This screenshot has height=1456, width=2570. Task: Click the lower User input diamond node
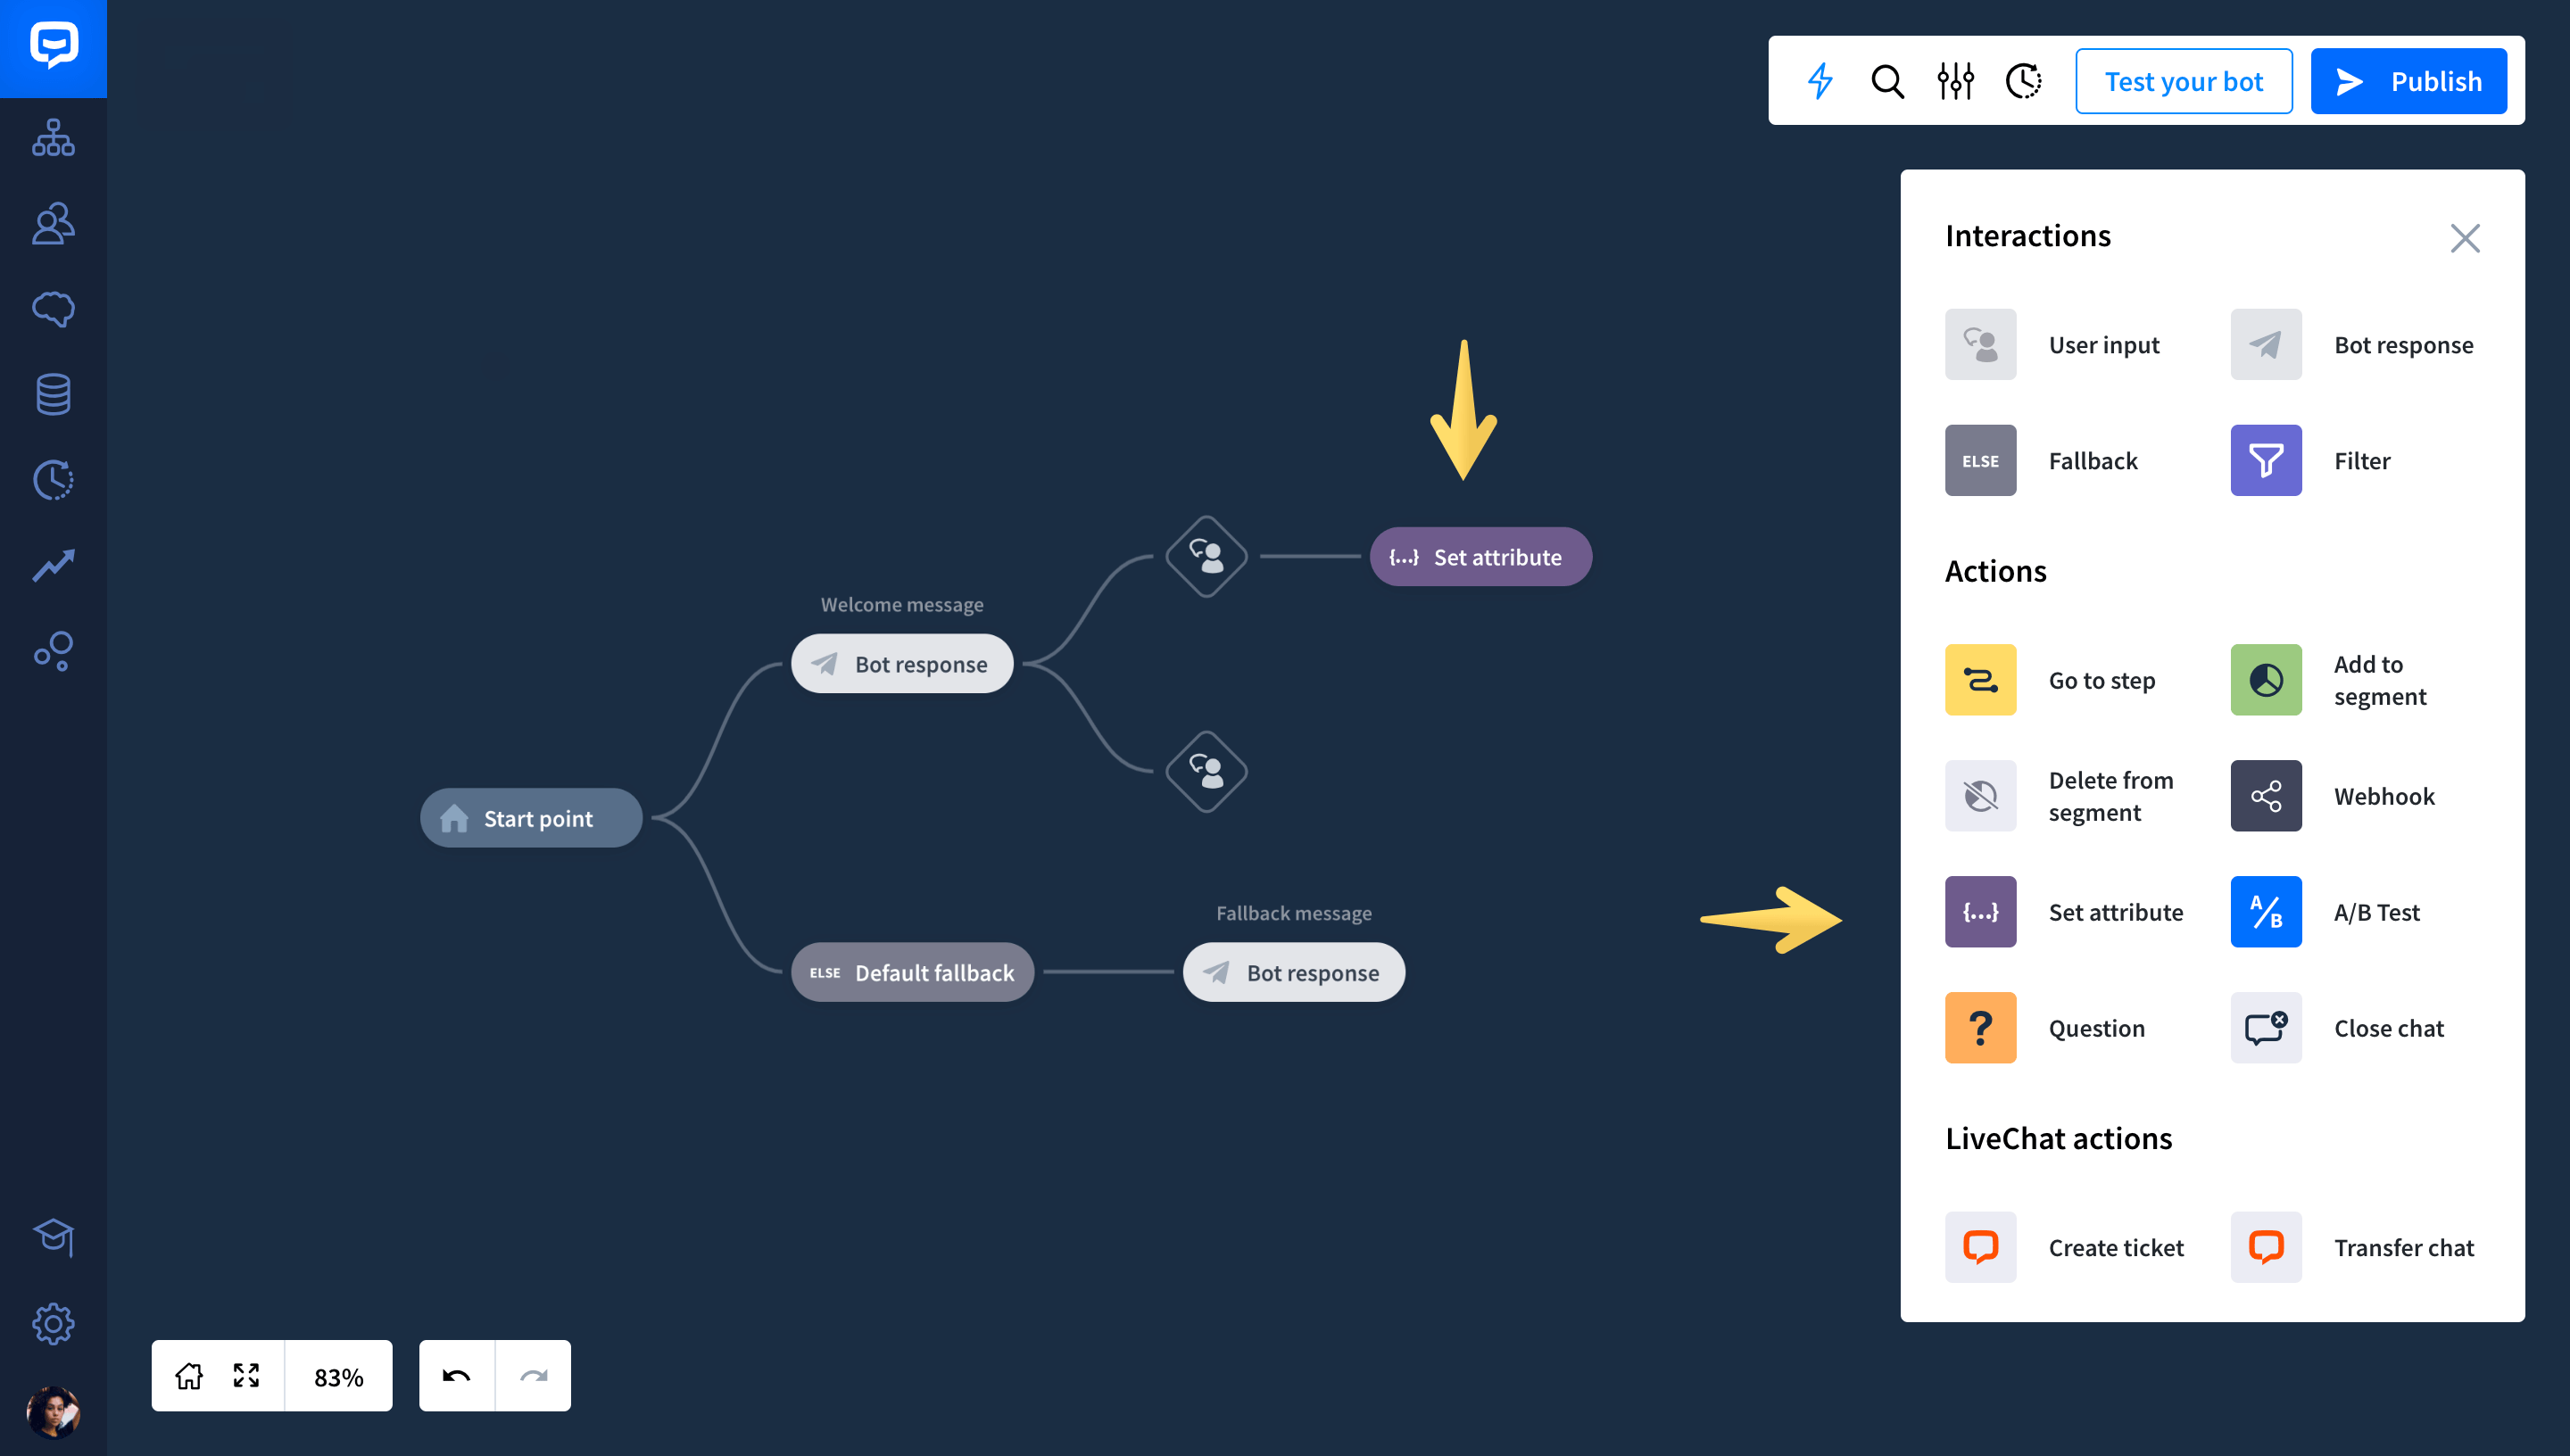(x=1207, y=772)
